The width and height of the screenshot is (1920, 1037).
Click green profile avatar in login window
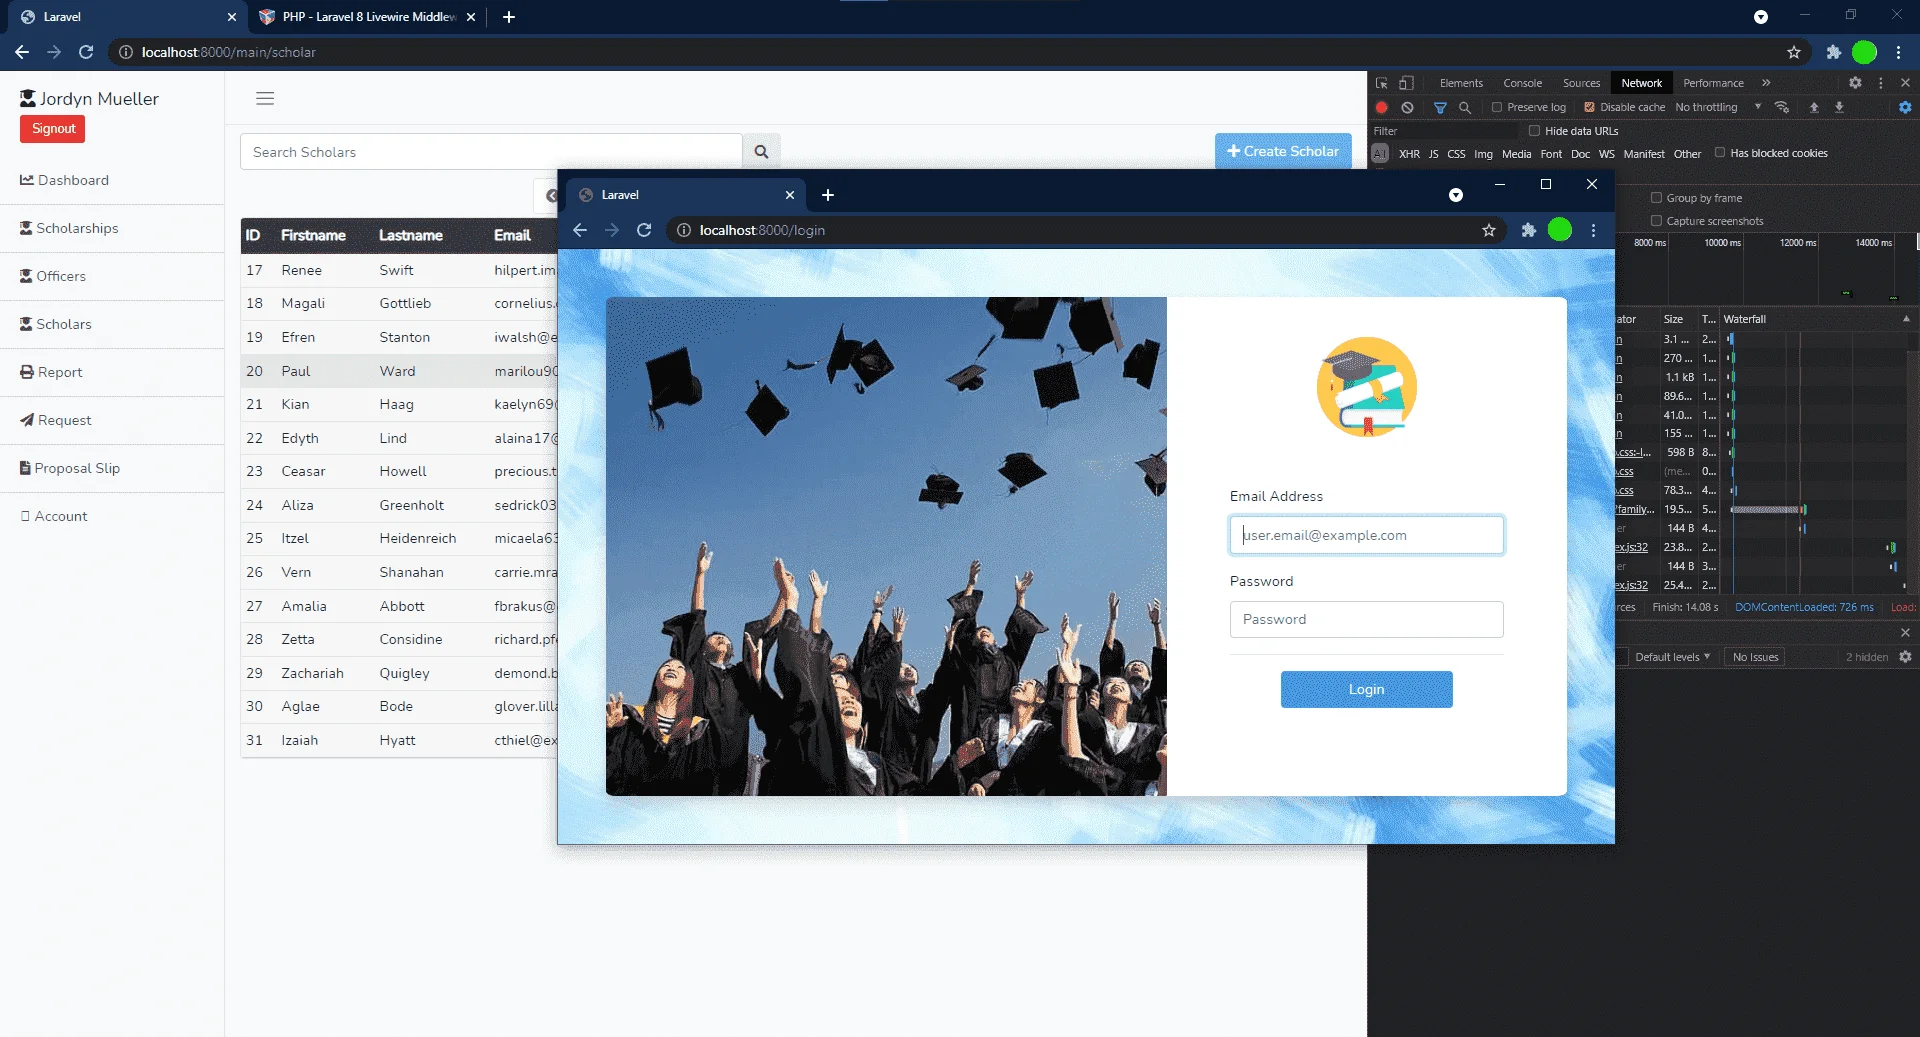1560,230
